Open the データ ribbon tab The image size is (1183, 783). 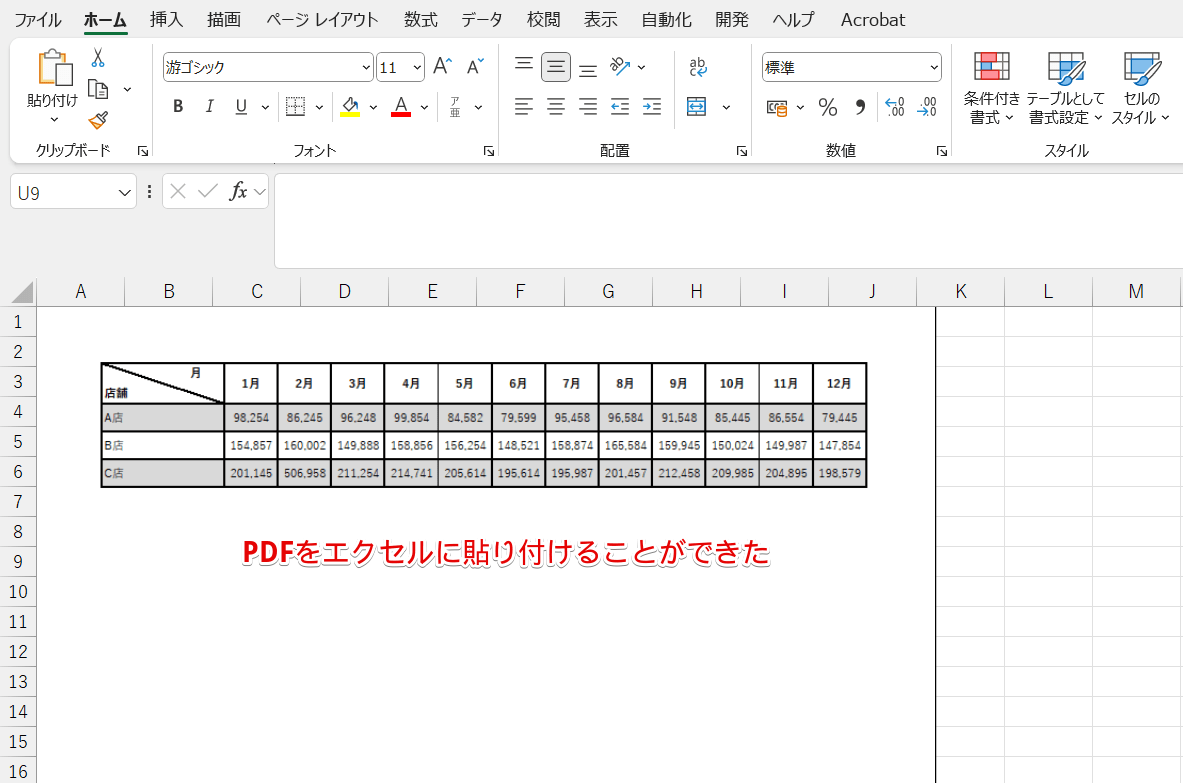click(x=481, y=19)
